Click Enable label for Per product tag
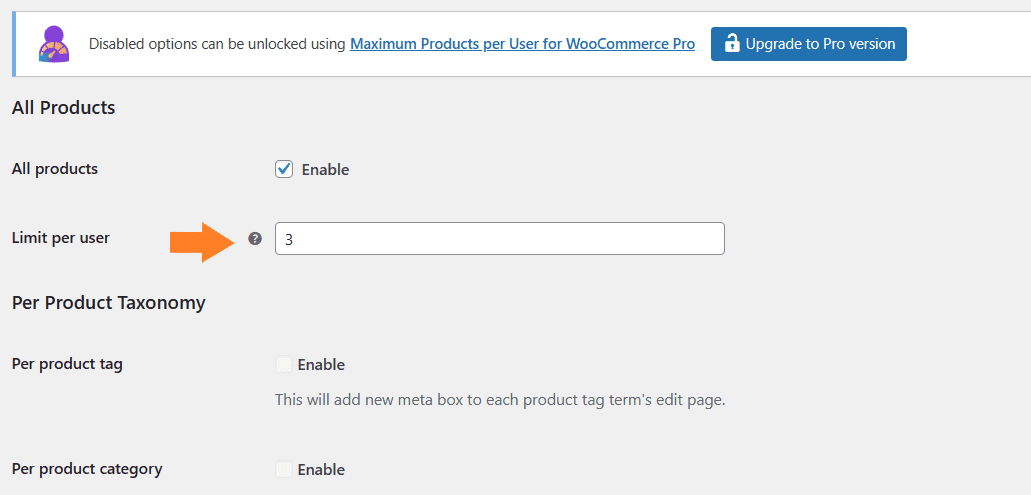The height and width of the screenshot is (495, 1031). click(321, 364)
